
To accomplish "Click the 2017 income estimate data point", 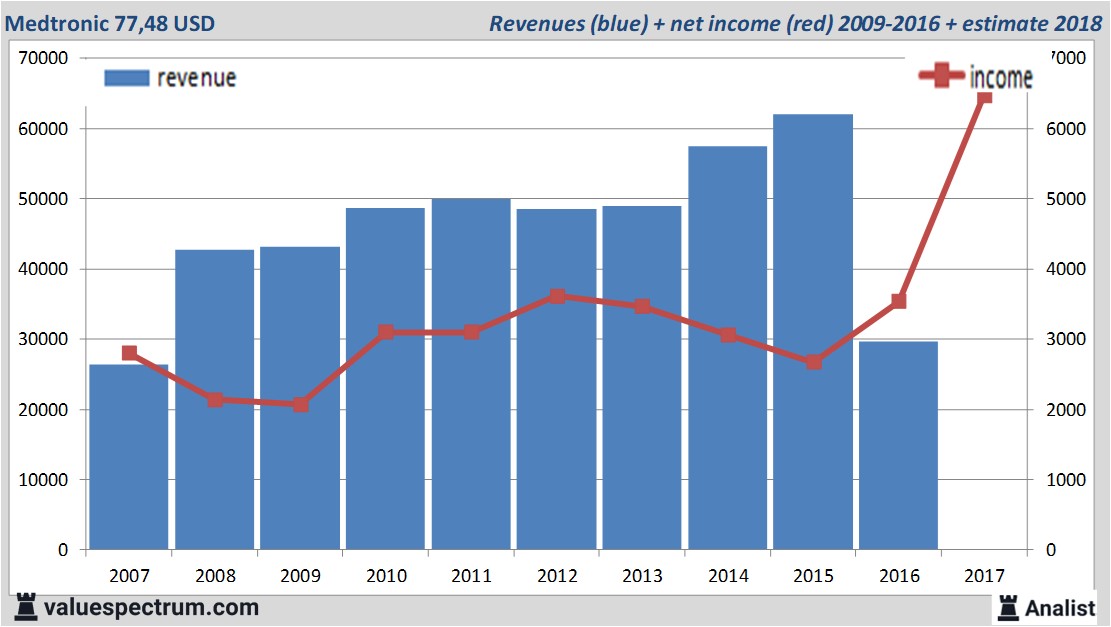I will pos(984,97).
